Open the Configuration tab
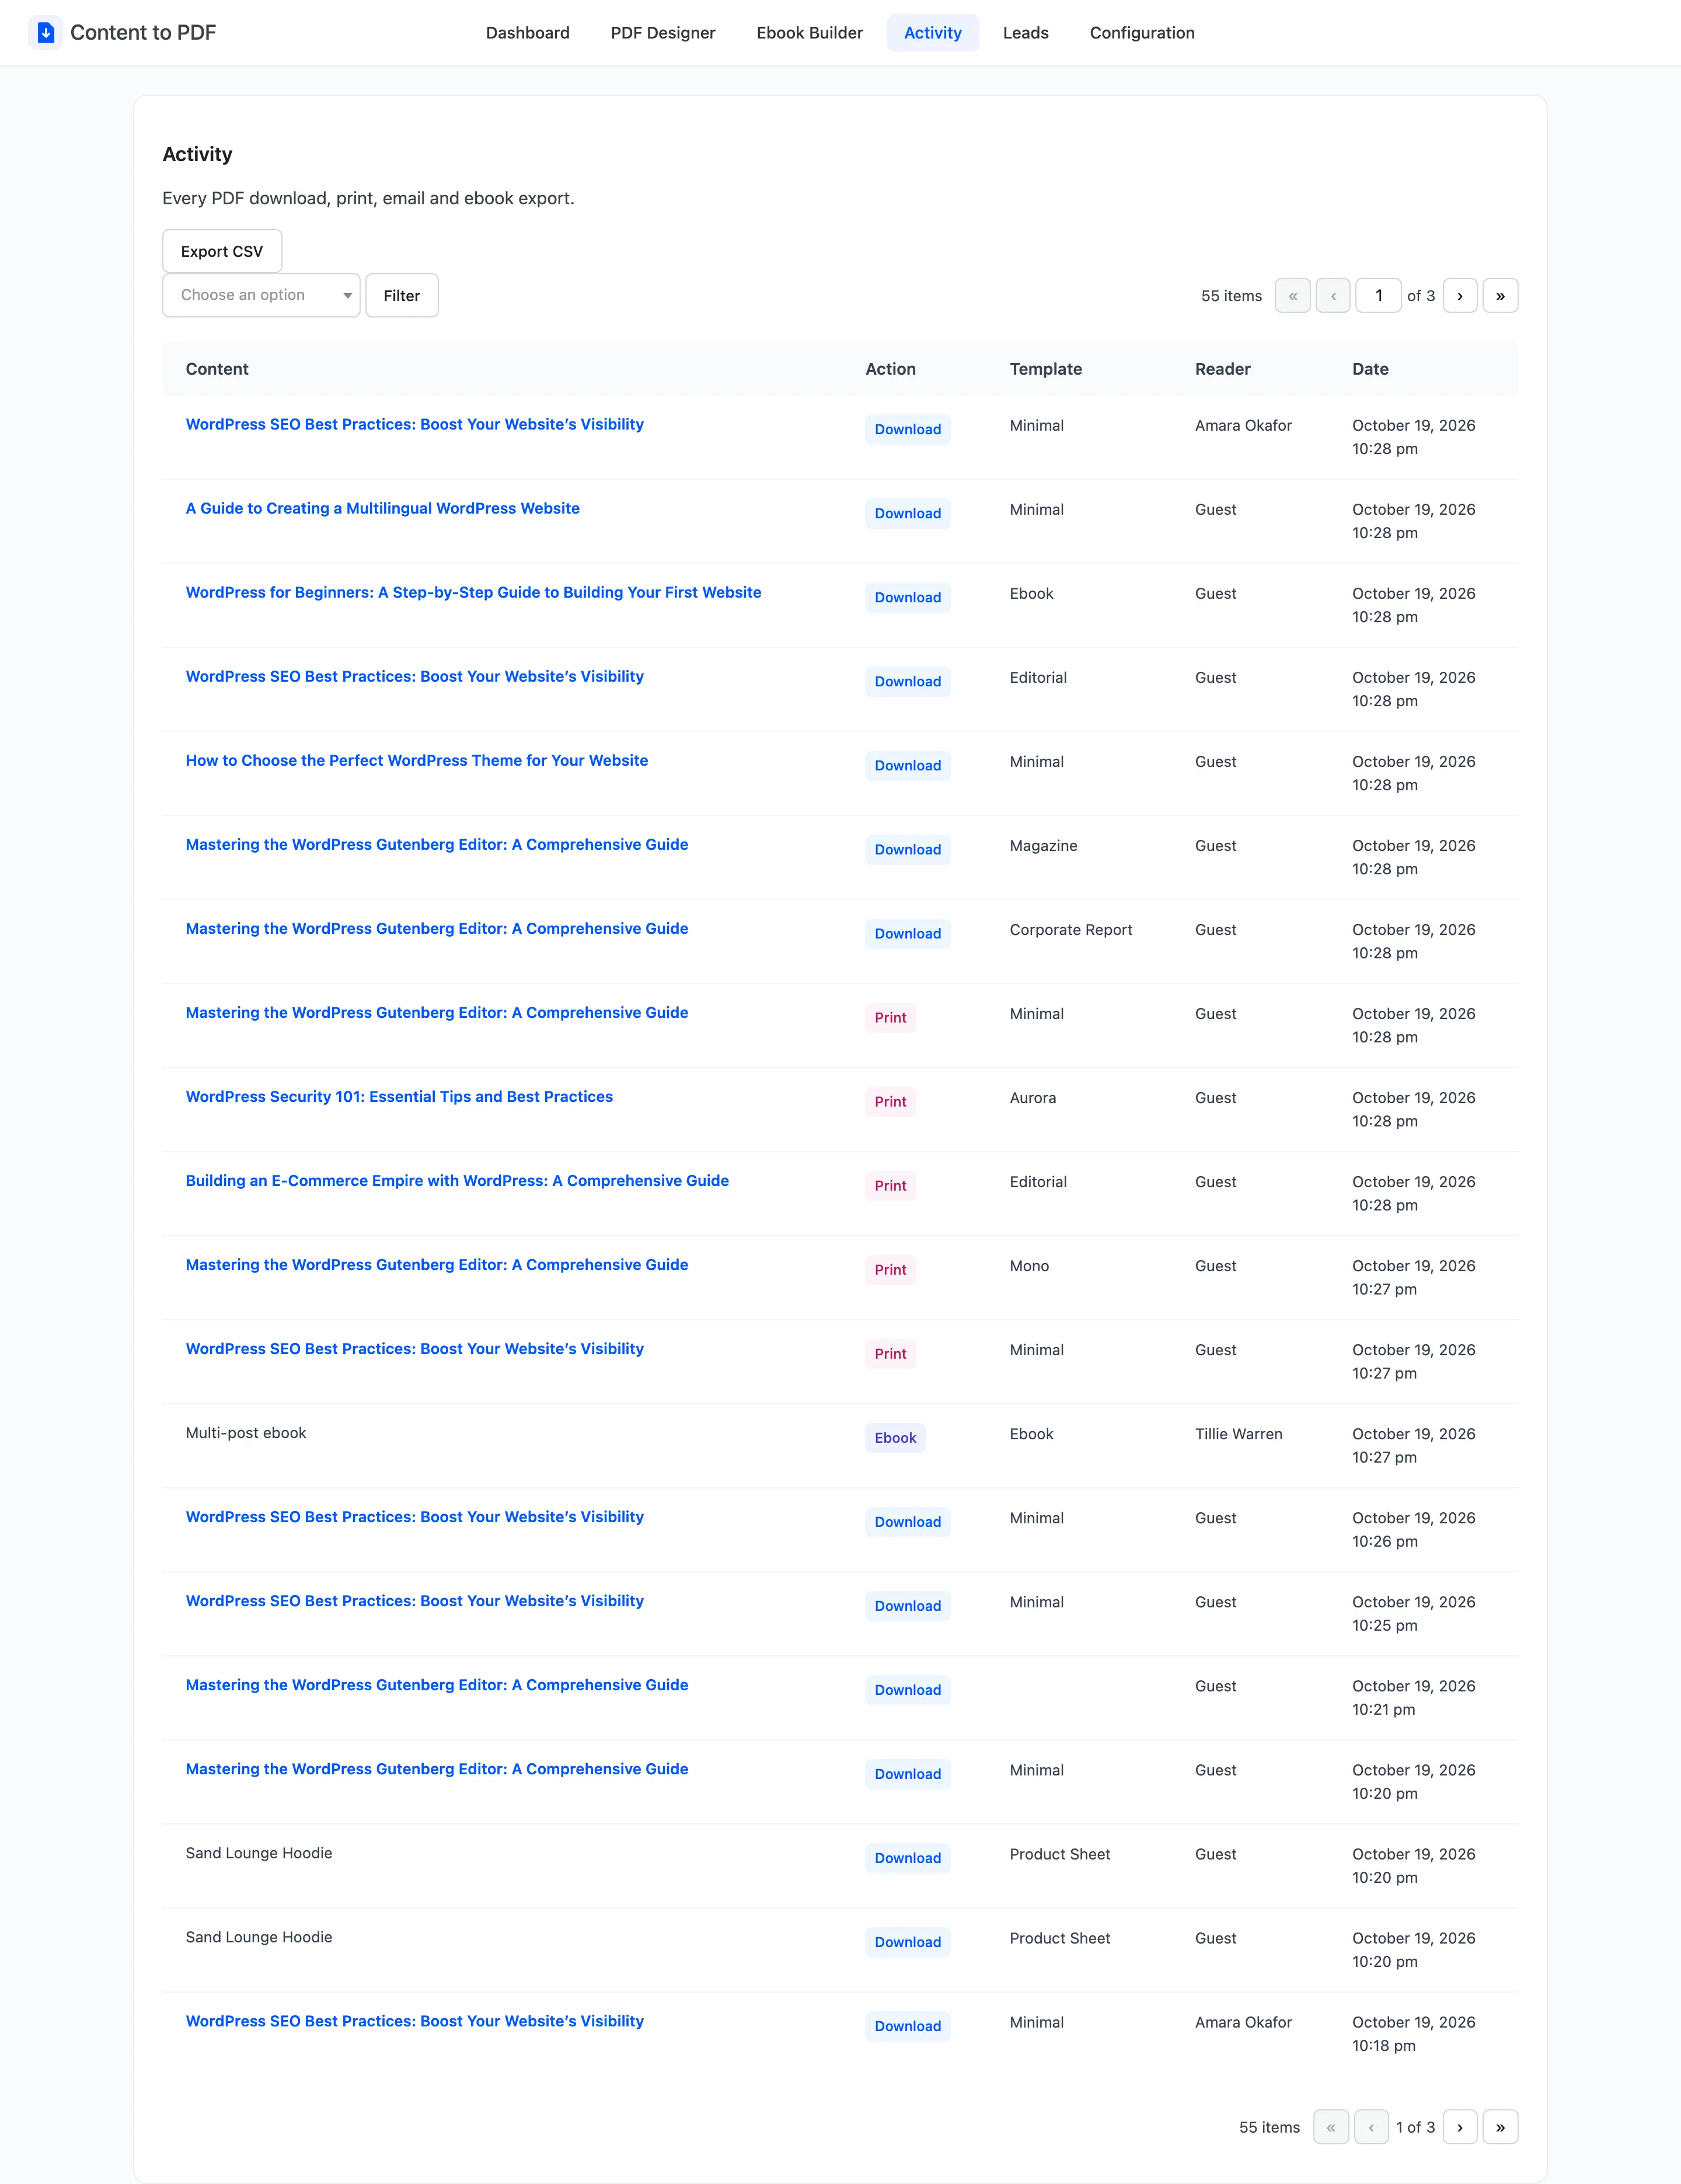Viewport: 1681px width, 2184px height. click(x=1142, y=33)
